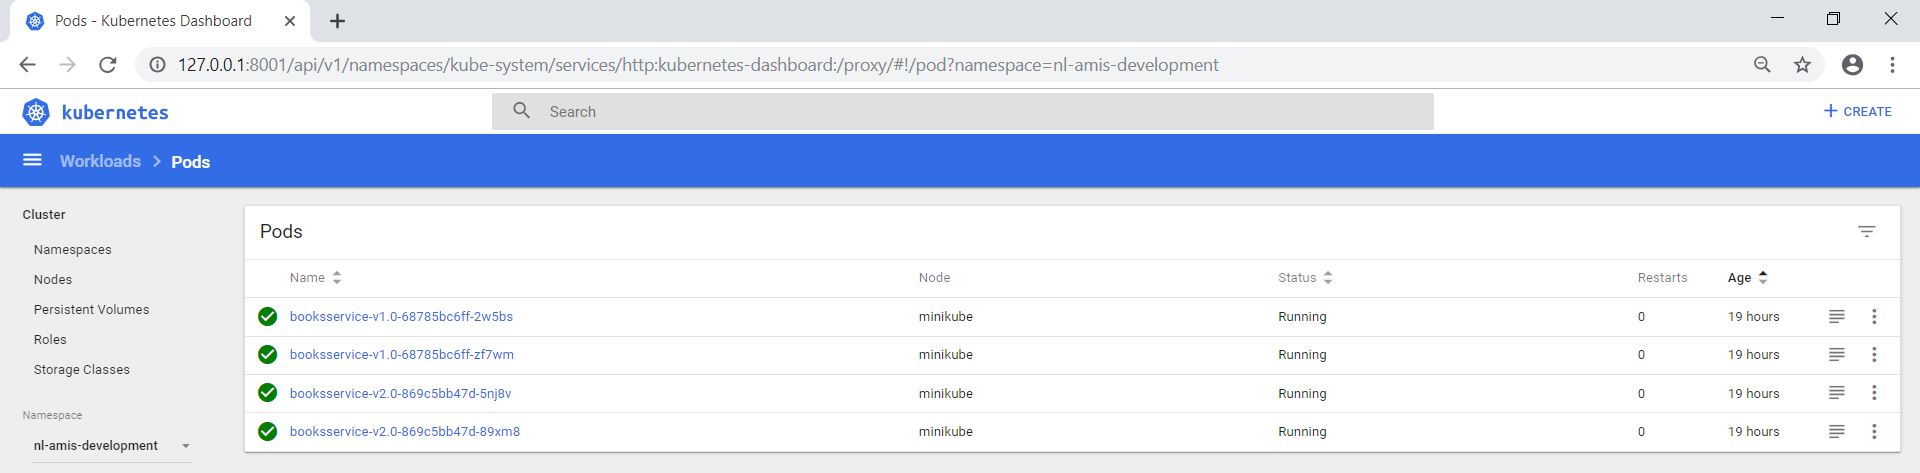Open Nodes in the Cluster sidebar
The height and width of the screenshot is (473, 1920).
53,280
